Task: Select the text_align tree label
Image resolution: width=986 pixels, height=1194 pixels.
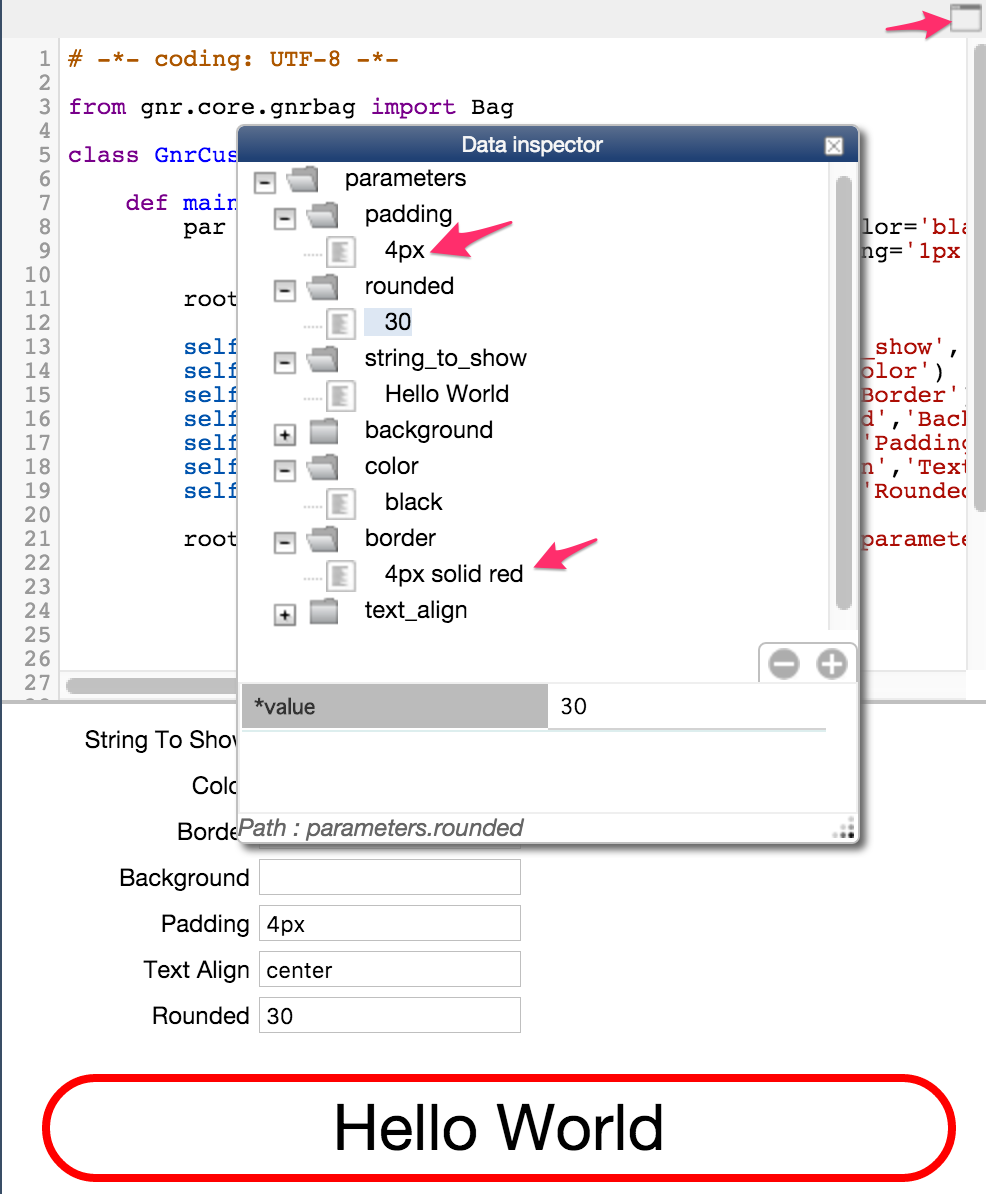Action: tap(416, 610)
